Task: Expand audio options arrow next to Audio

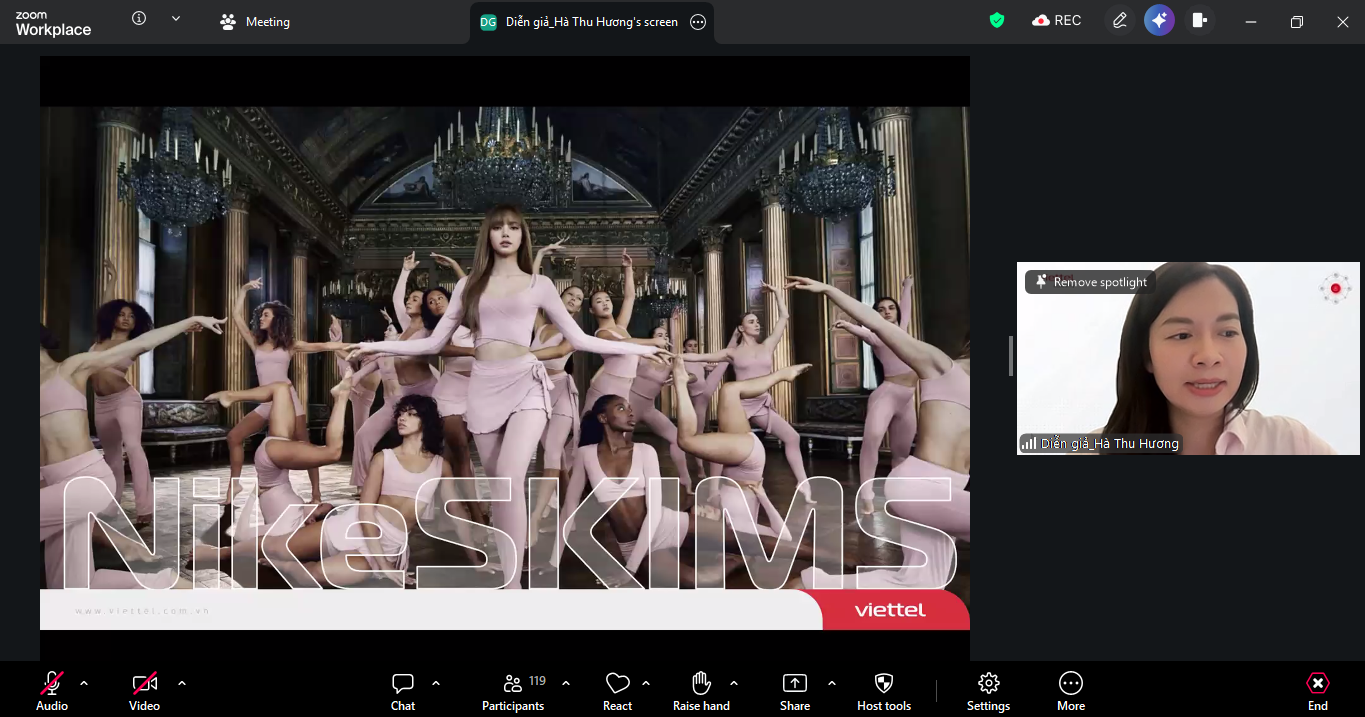Action: coord(84,683)
